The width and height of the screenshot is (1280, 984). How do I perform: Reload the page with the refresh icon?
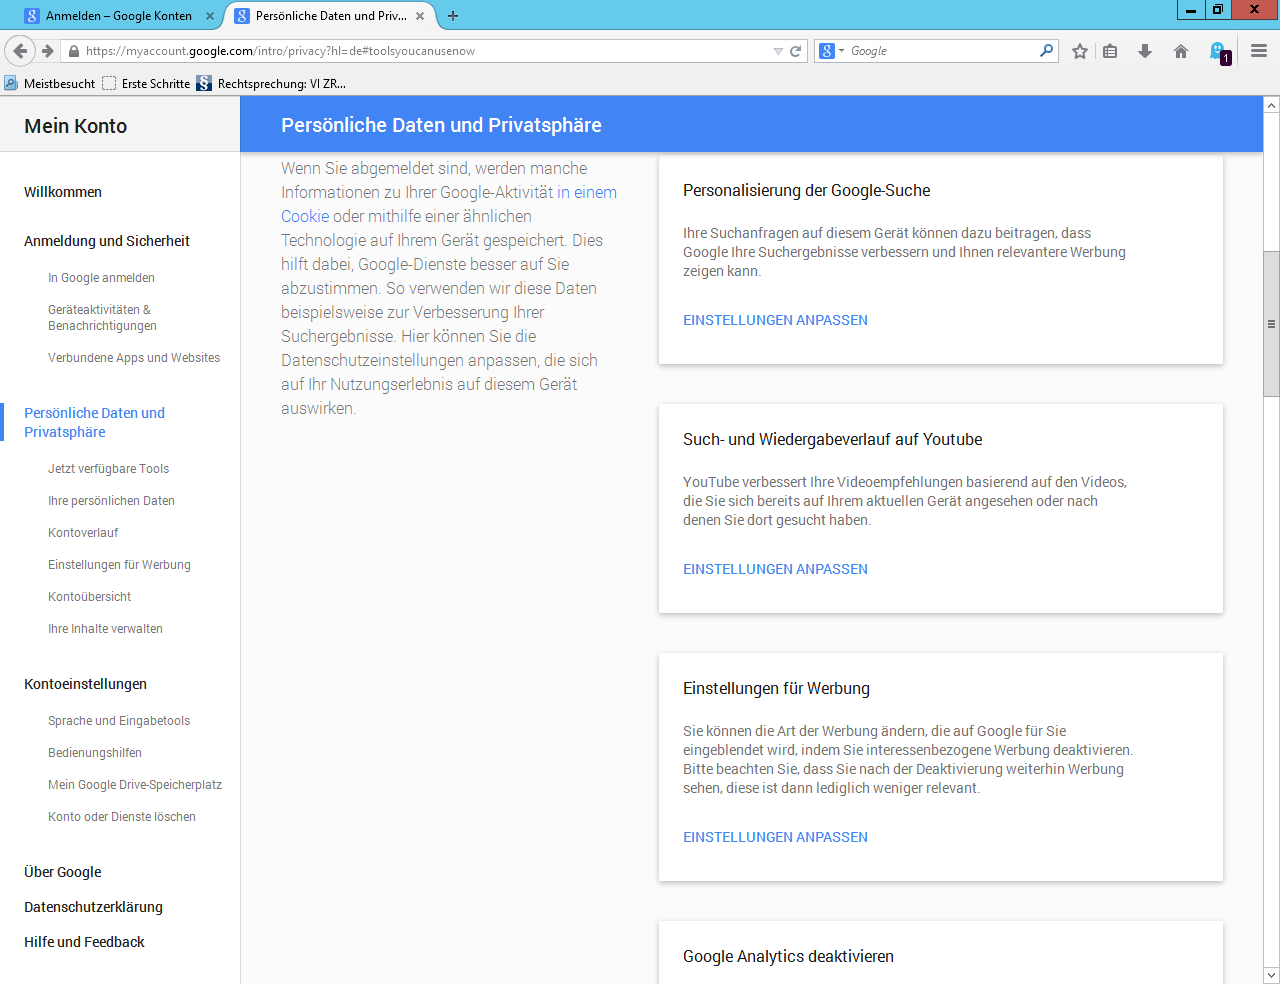796,51
